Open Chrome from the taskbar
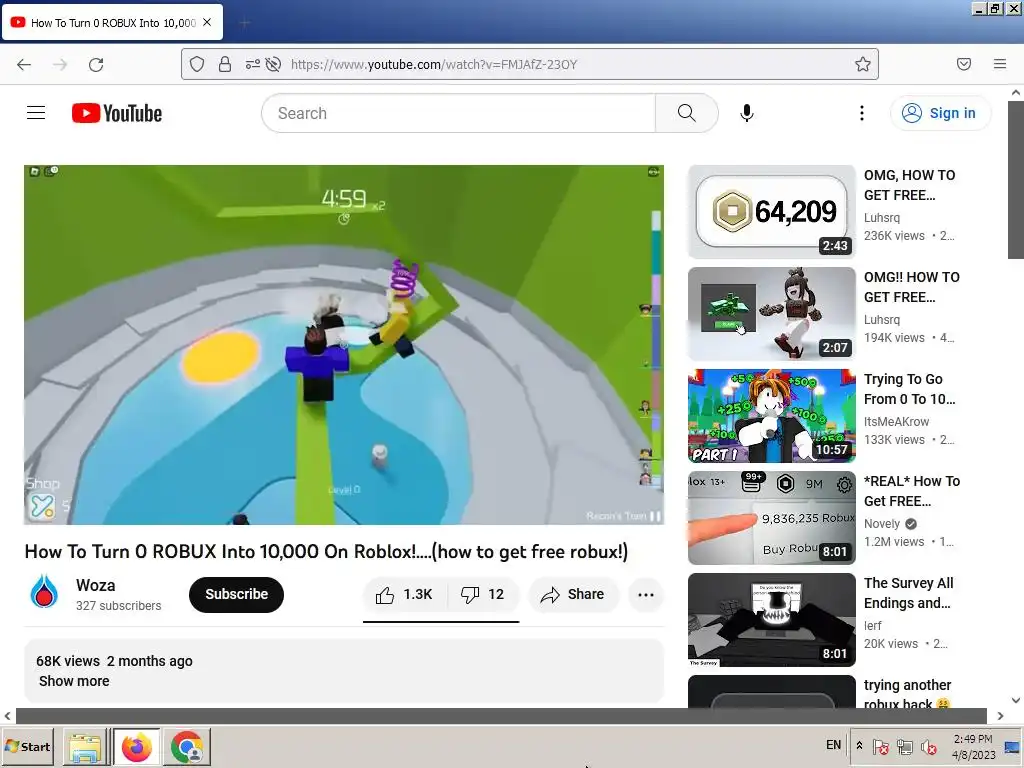 pos(187,747)
